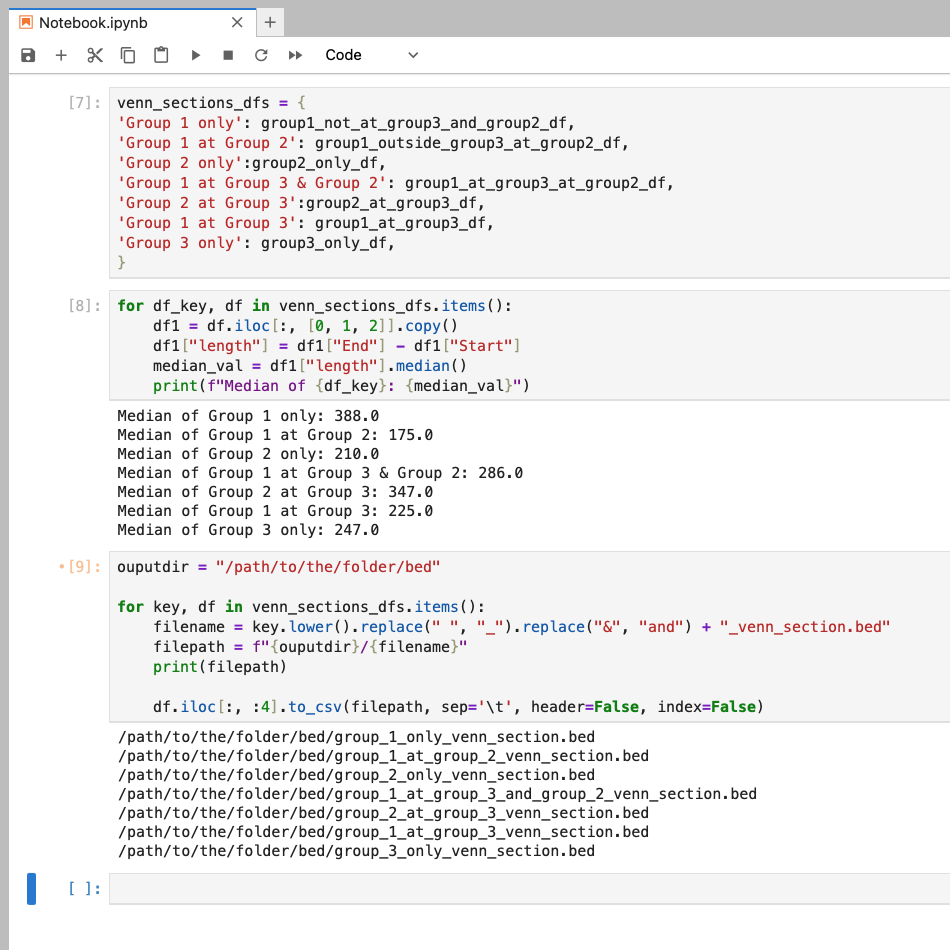The height and width of the screenshot is (950, 950).
Task: Interrupt the kernel
Action: click(x=228, y=55)
